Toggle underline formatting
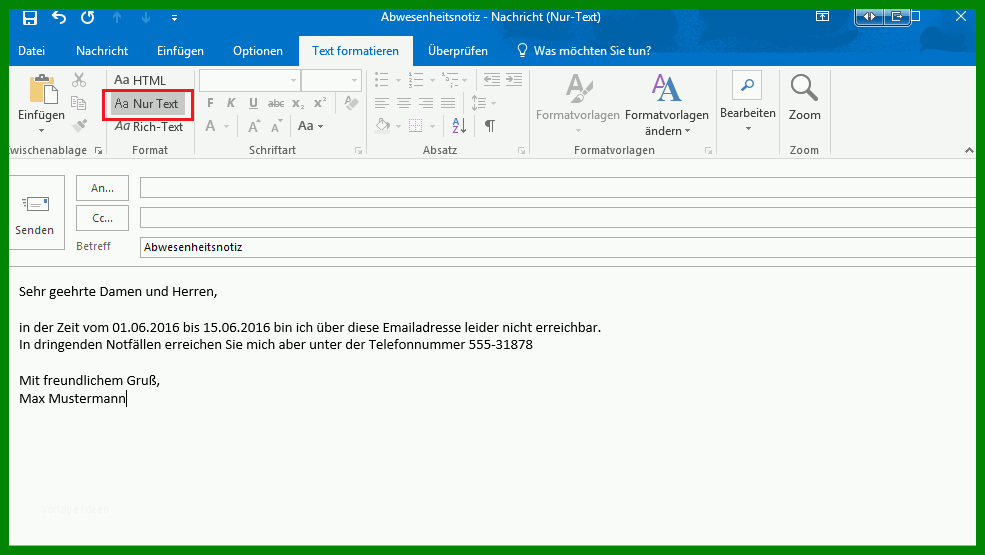The height and width of the screenshot is (555, 985). (x=253, y=103)
